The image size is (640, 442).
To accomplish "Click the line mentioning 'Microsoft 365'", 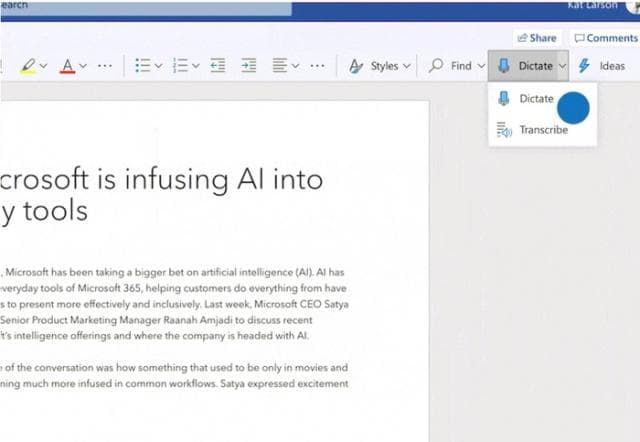I will coord(173,288).
